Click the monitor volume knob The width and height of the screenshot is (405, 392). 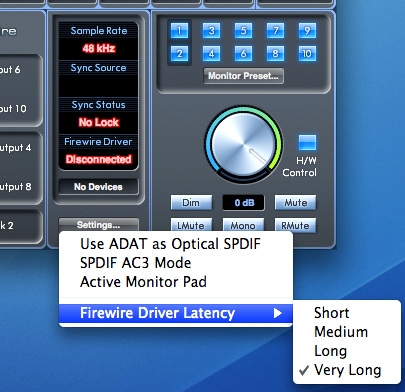[244, 145]
